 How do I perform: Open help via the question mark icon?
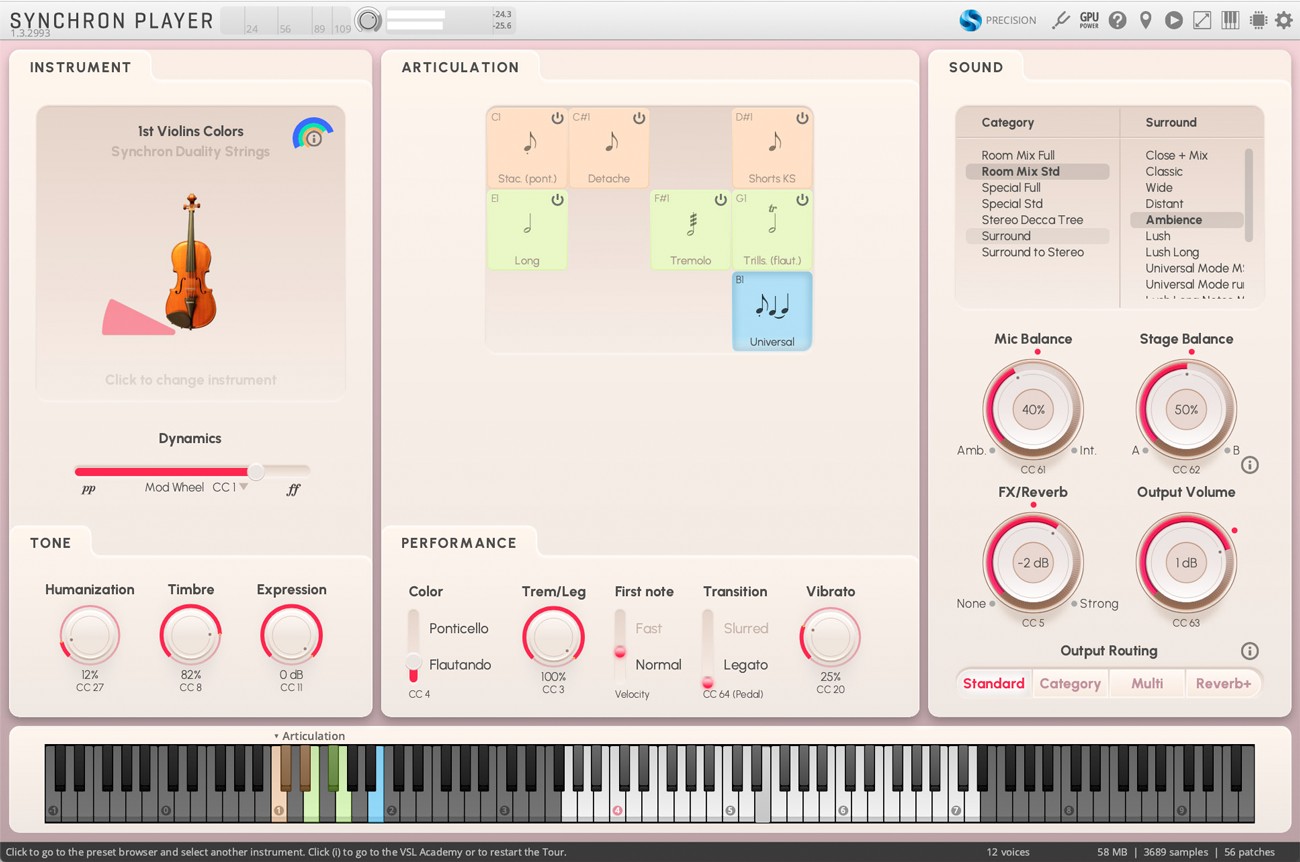coord(1118,20)
